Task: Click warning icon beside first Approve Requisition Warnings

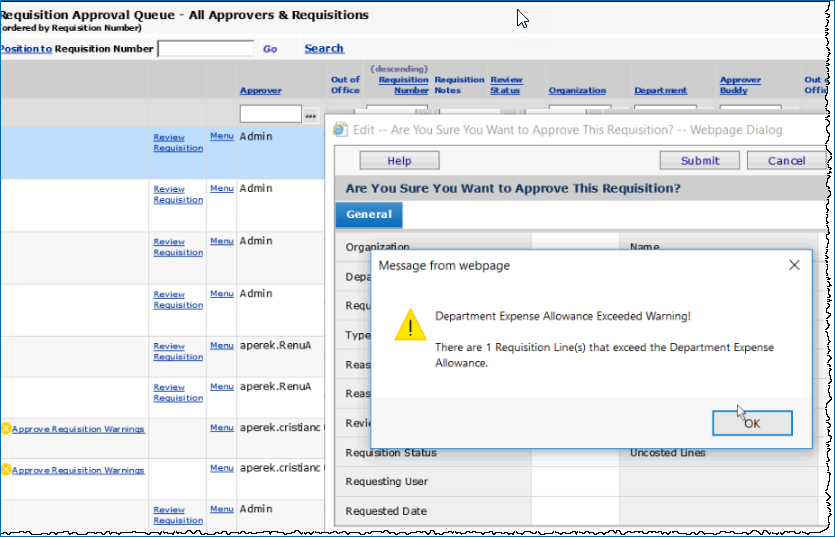Action: 6,428
